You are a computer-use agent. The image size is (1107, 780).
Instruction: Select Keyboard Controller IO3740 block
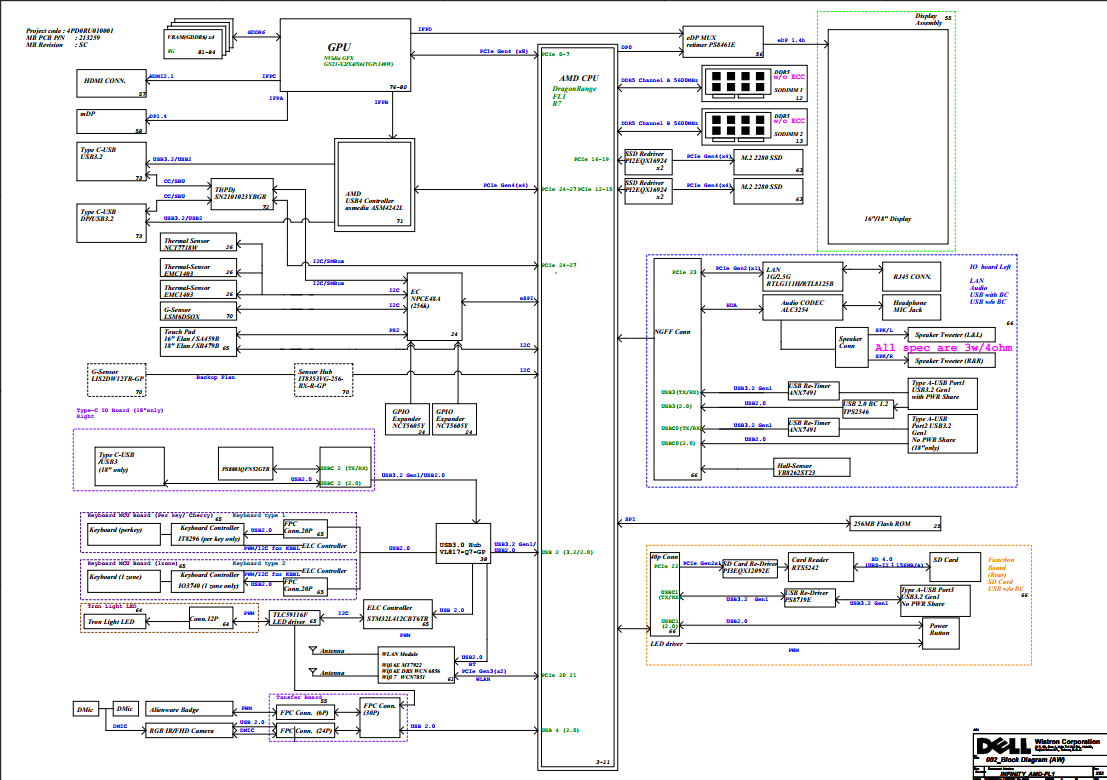coord(208,582)
